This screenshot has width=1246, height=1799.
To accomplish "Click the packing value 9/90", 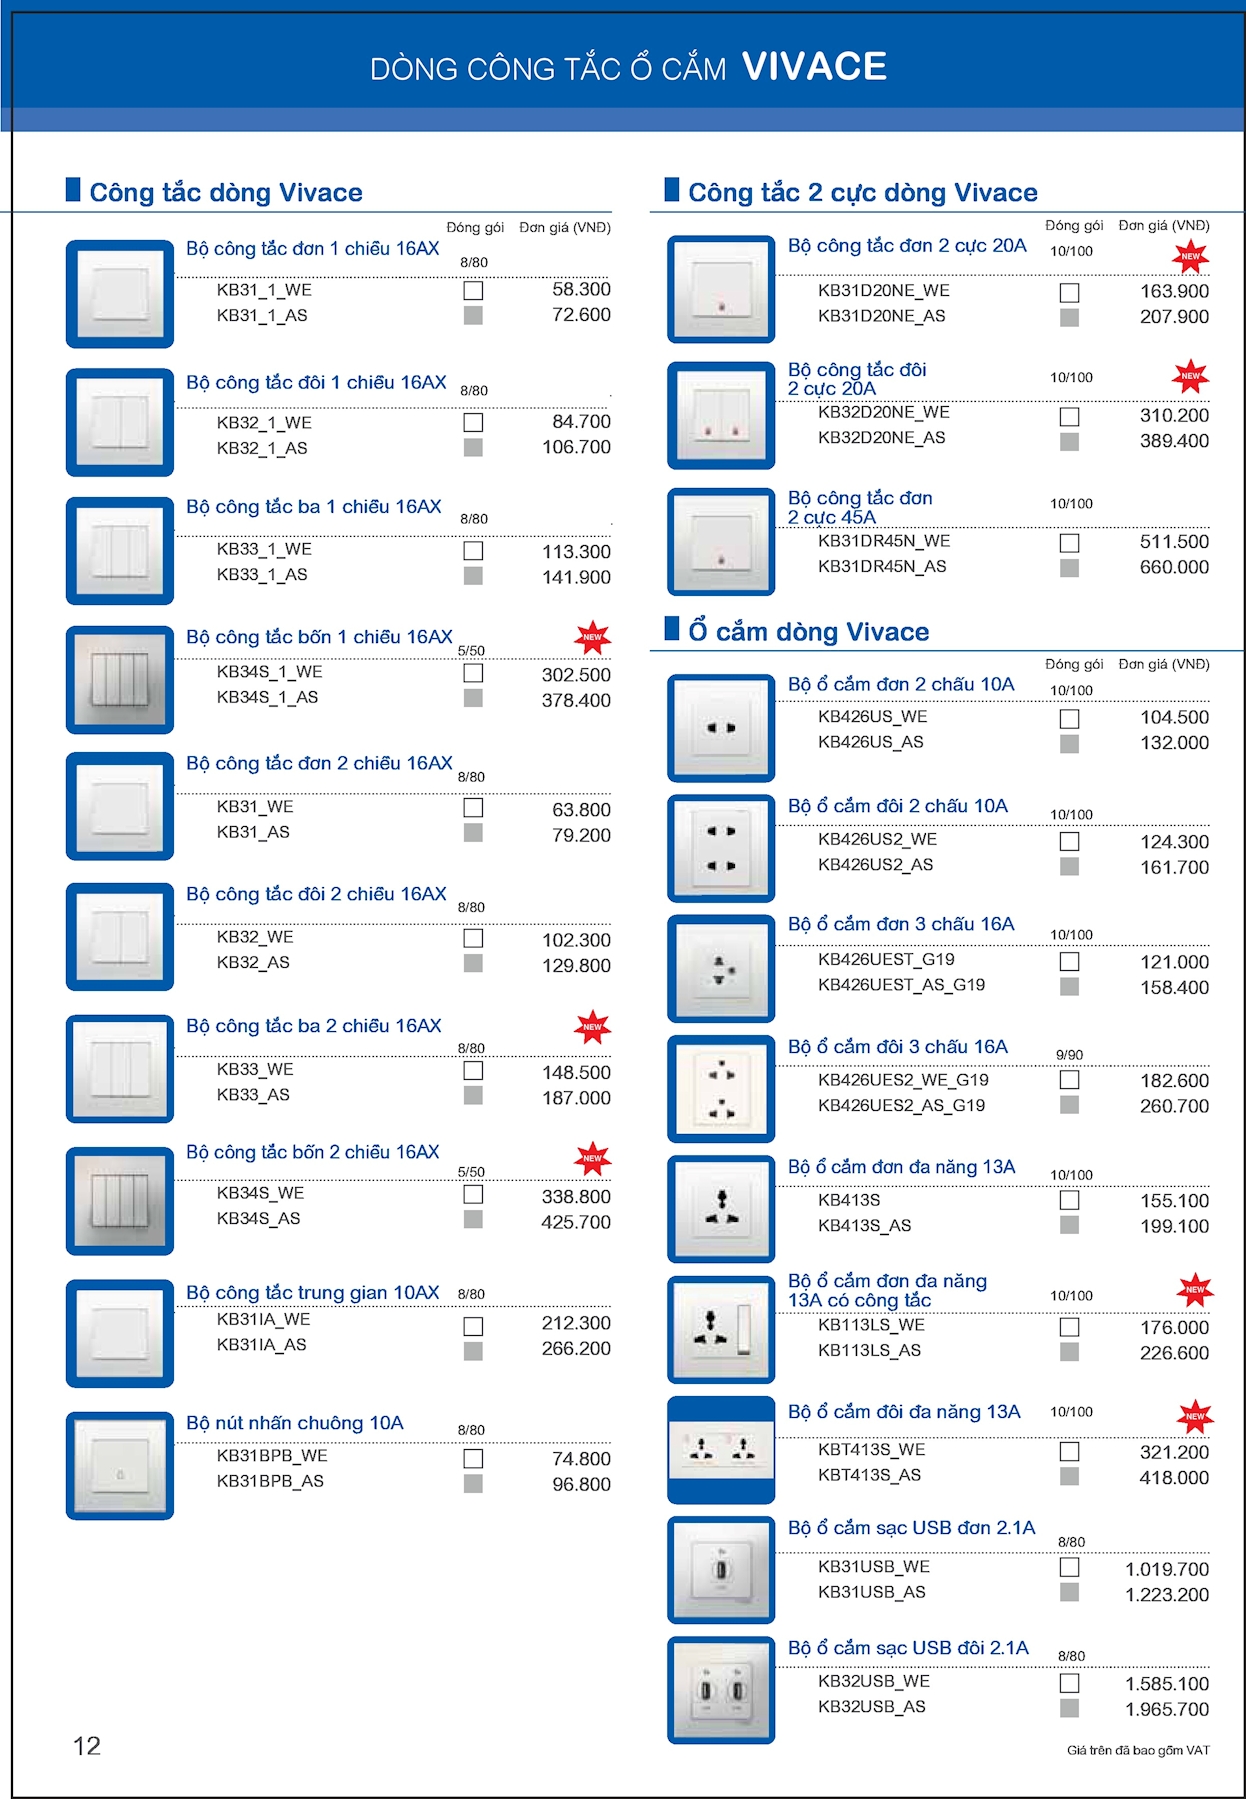I will [1069, 1055].
